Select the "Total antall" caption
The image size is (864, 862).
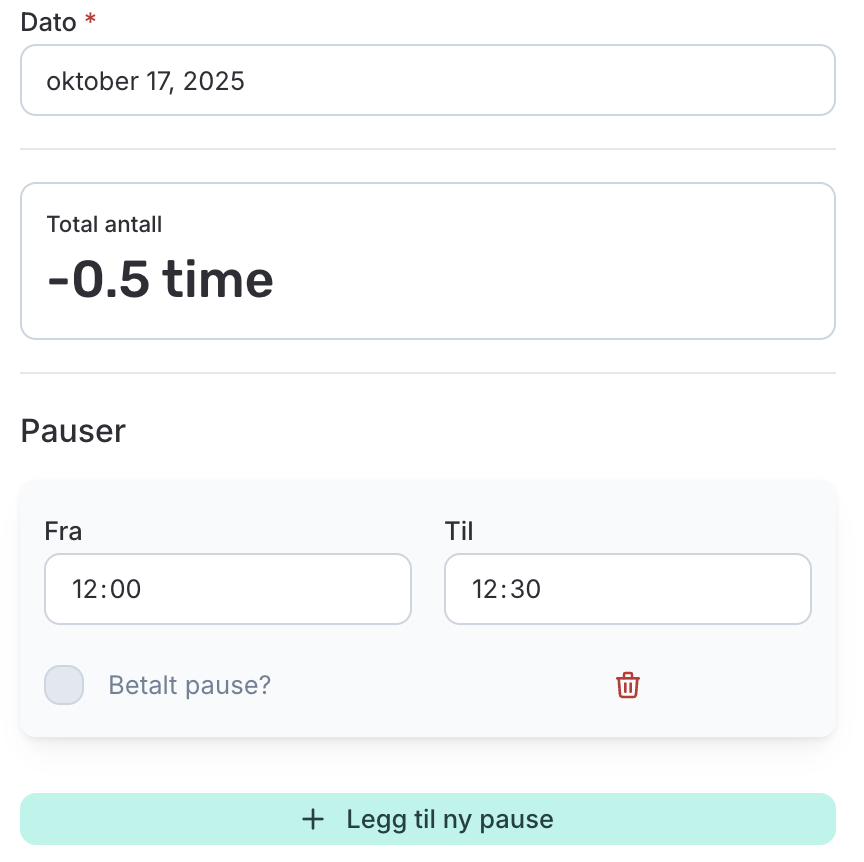[x=104, y=224]
